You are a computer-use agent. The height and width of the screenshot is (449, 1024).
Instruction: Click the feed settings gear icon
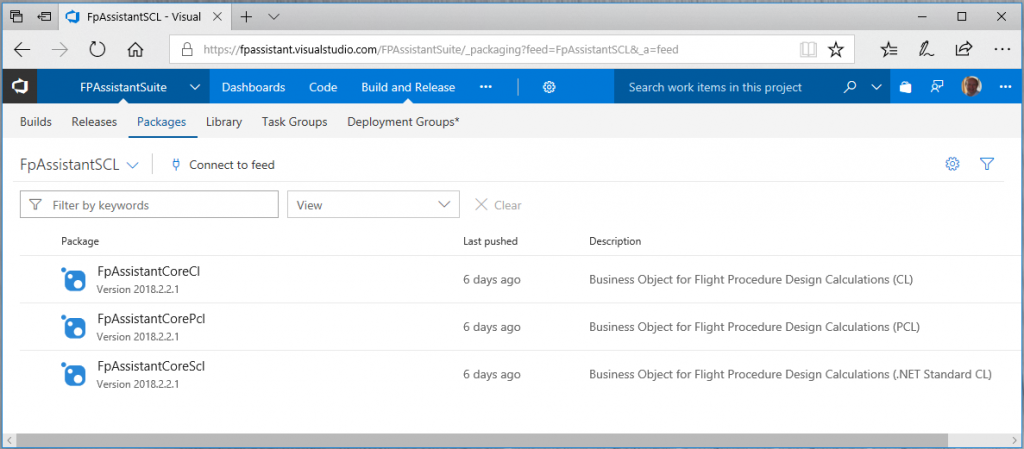pyautogui.click(x=952, y=164)
